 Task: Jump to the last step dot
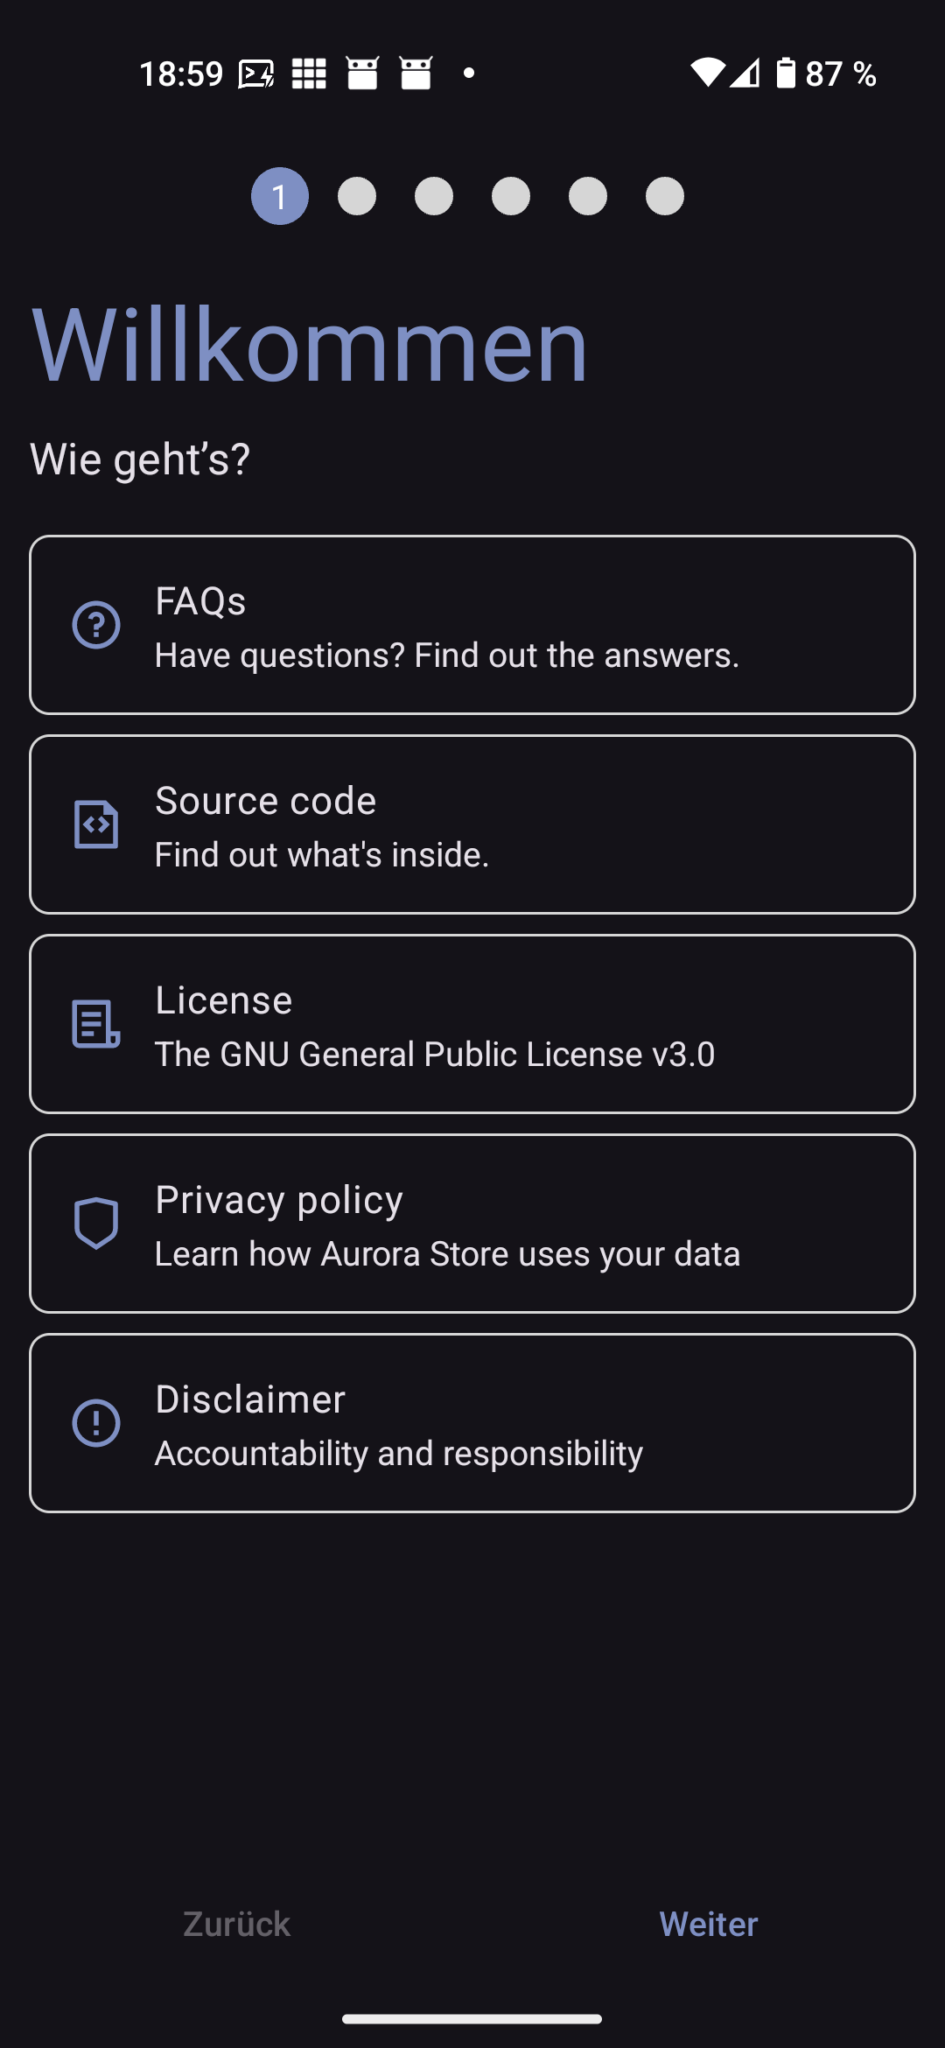(x=665, y=196)
